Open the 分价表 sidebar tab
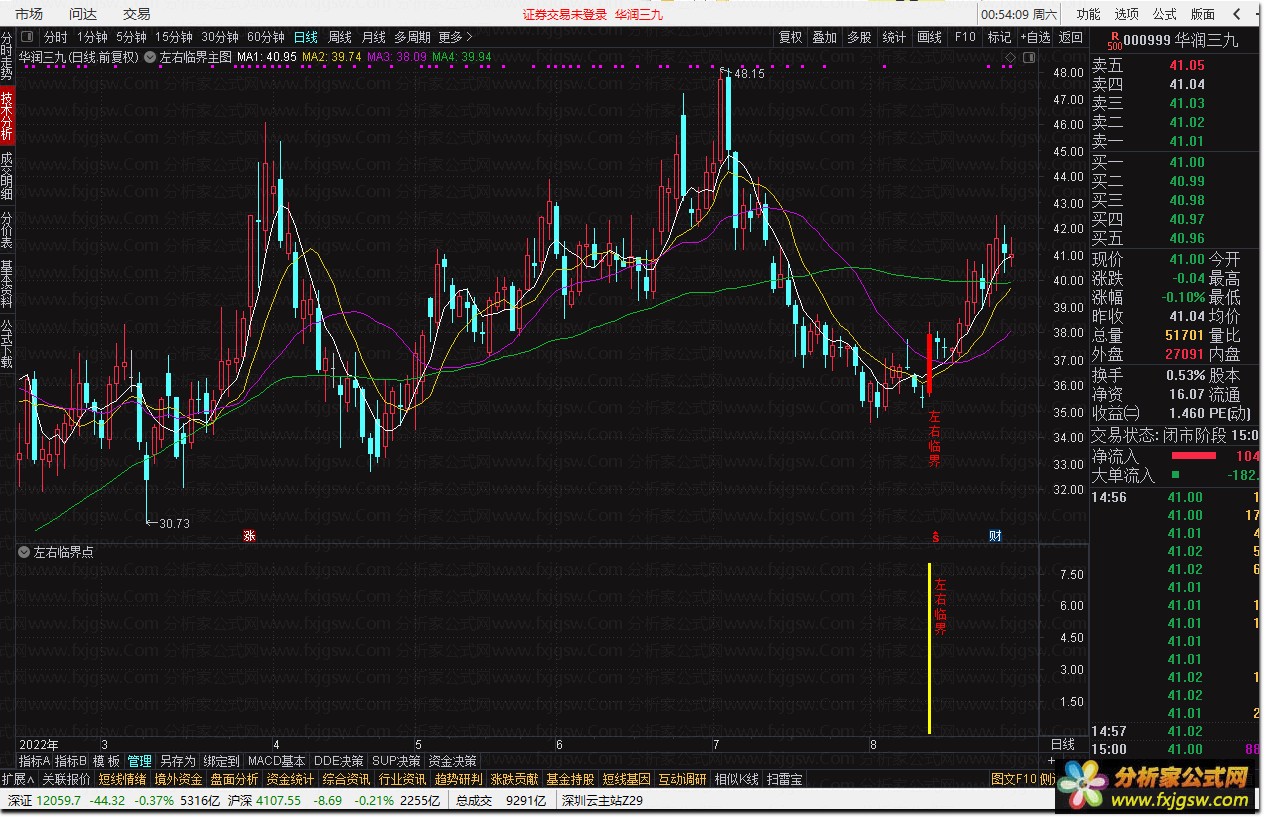 [7, 228]
